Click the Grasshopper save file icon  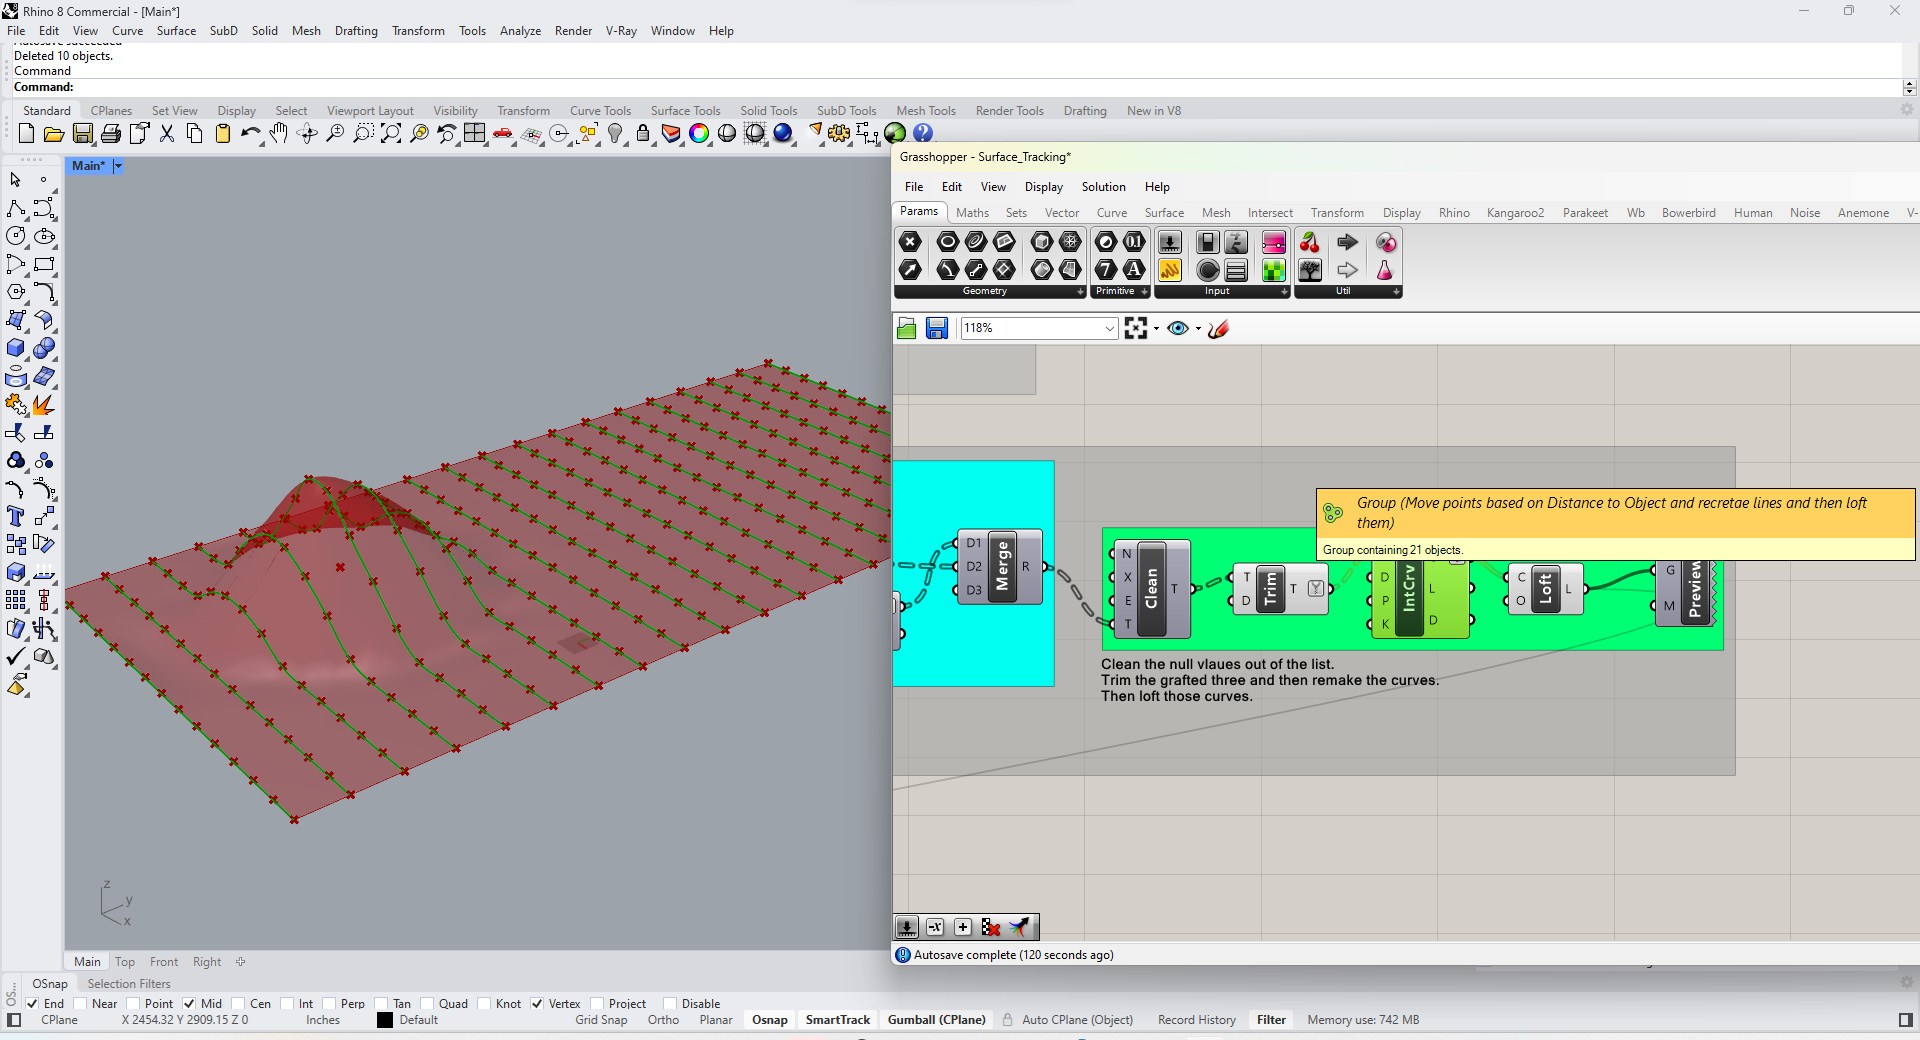click(936, 329)
